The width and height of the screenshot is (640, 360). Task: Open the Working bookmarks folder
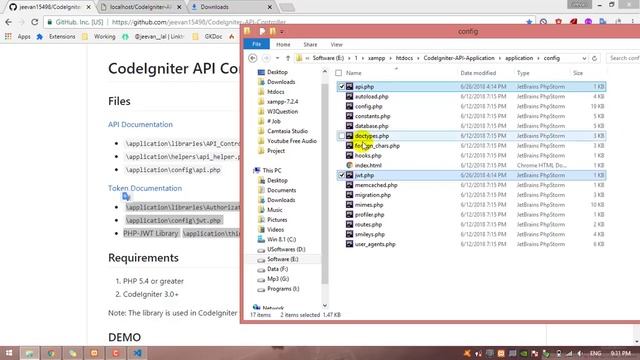coord(98,37)
